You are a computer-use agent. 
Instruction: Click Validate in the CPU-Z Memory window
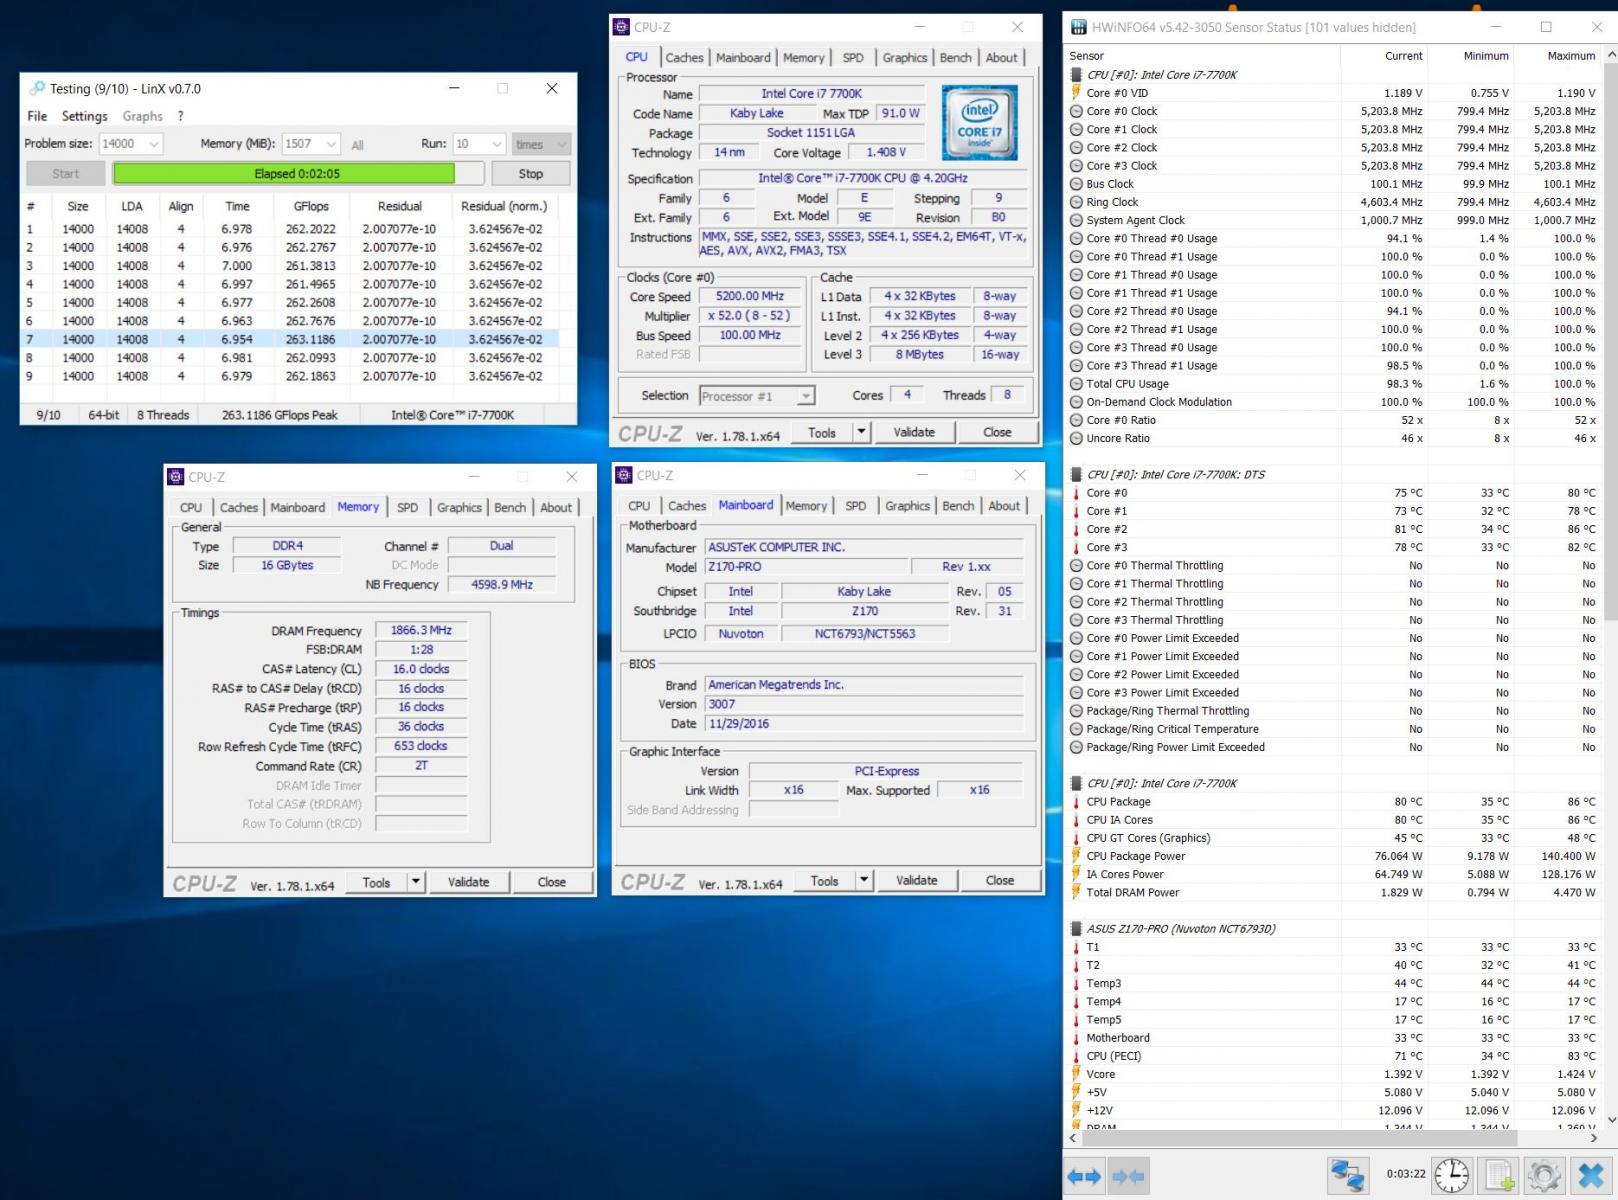[468, 882]
